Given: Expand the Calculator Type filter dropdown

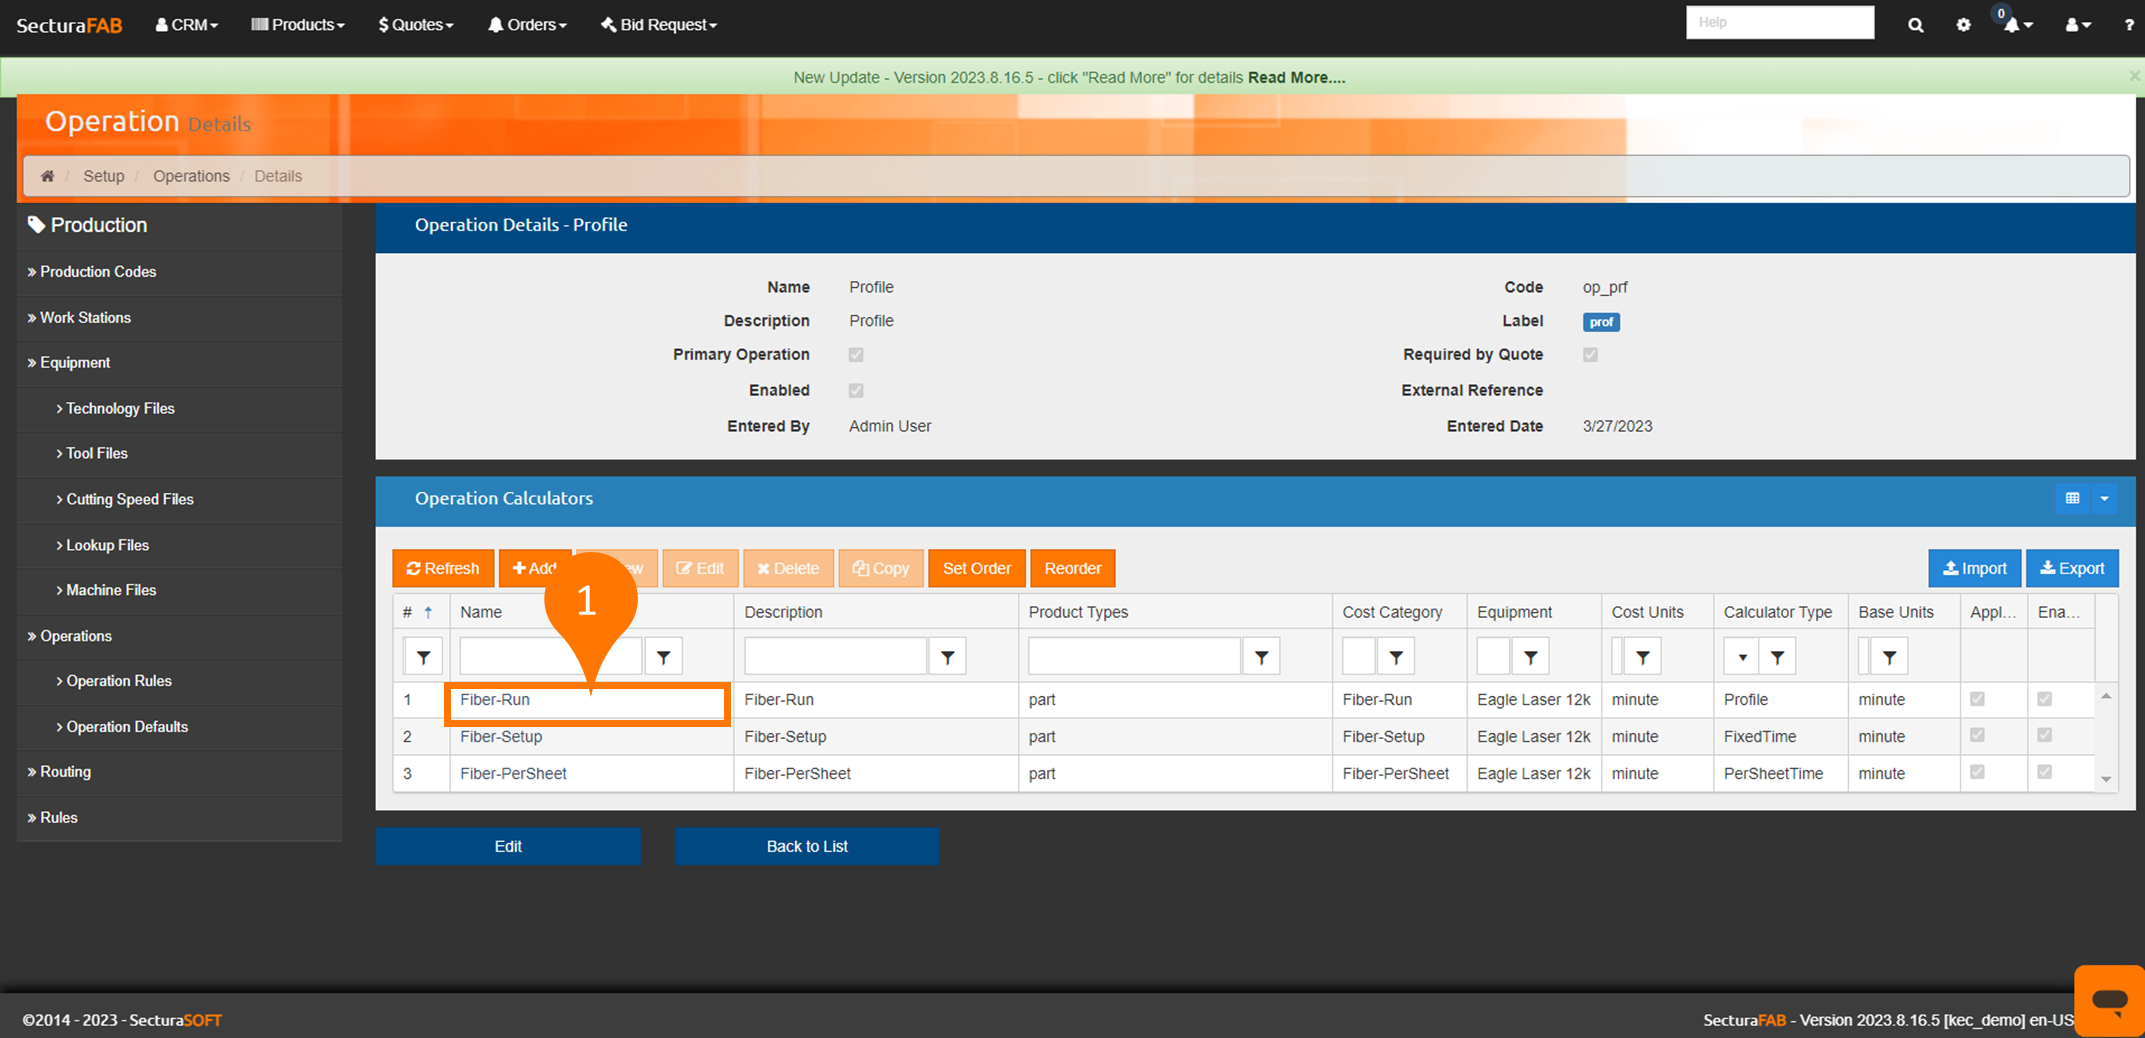Looking at the screenshot, I should coord(1742,657).
